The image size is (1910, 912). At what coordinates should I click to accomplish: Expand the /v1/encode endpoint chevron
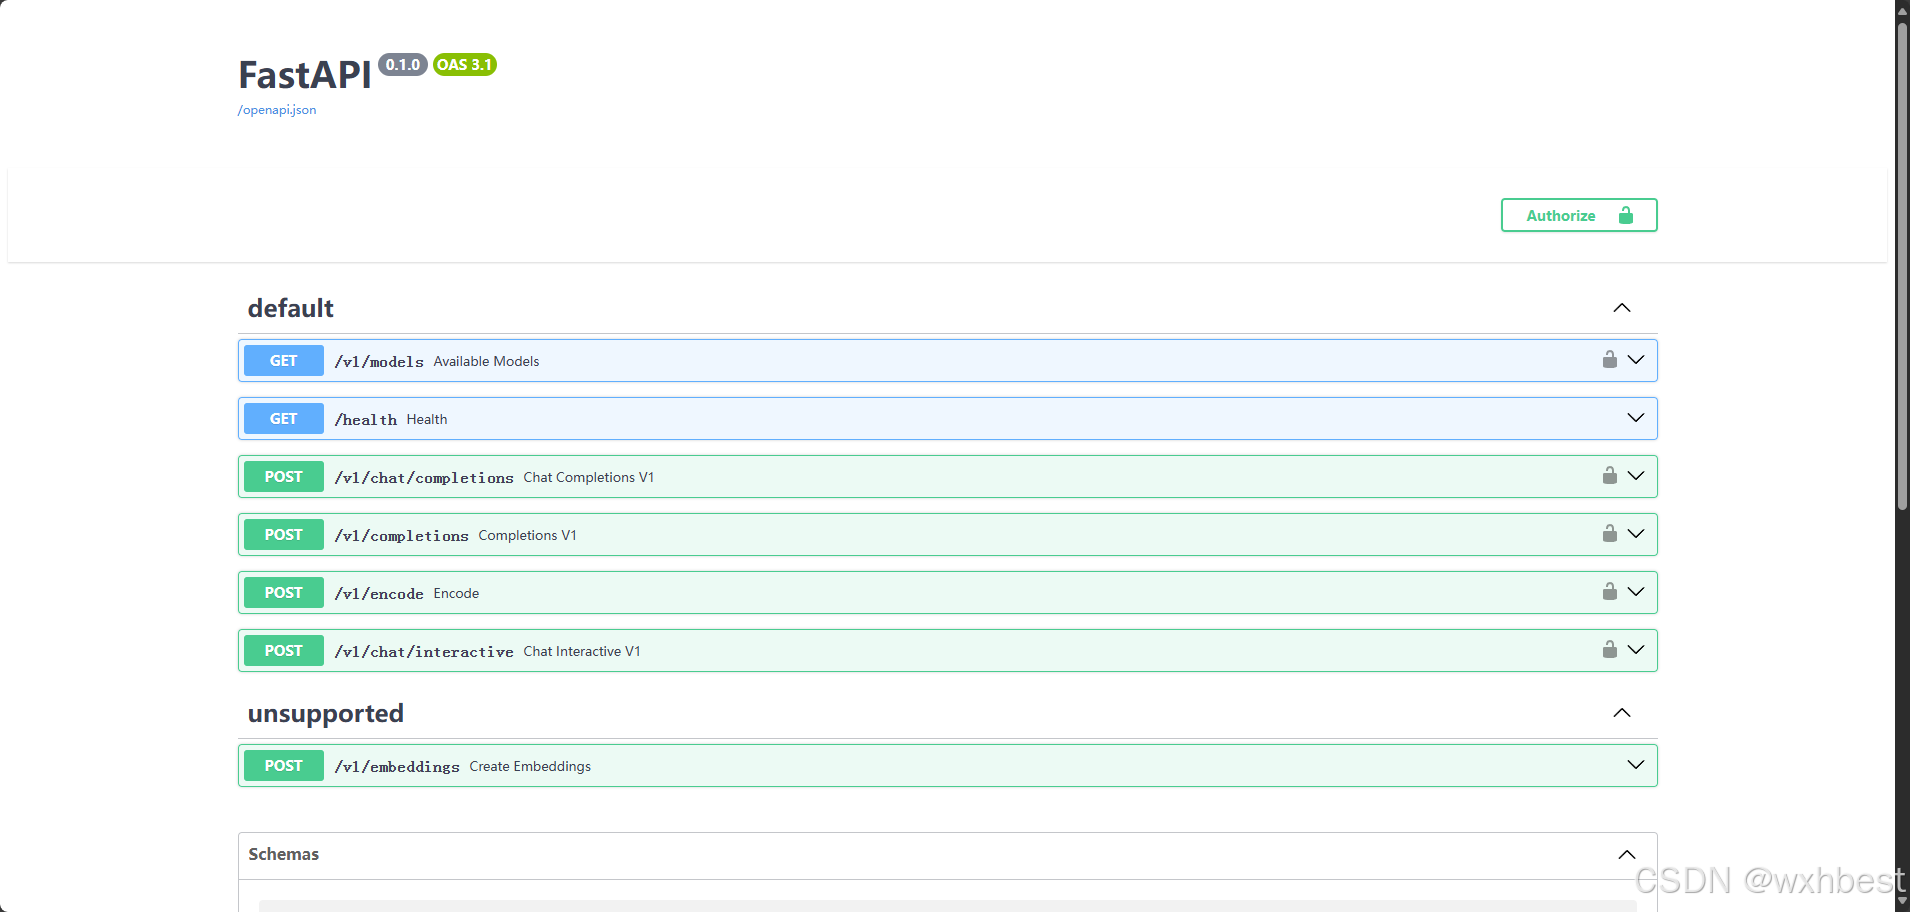pyautogui.click(x=1636, y=592)
